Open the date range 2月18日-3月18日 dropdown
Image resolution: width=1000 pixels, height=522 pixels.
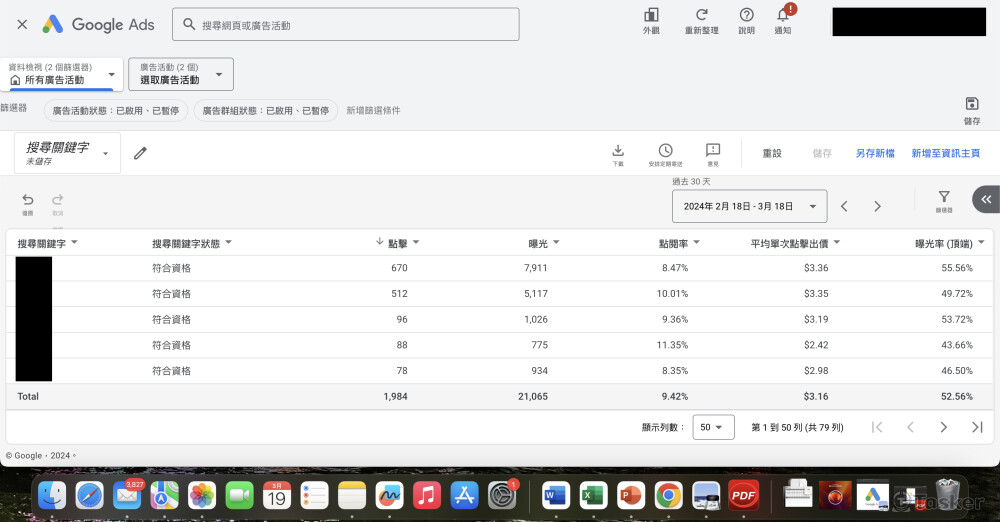pos(749,206)
